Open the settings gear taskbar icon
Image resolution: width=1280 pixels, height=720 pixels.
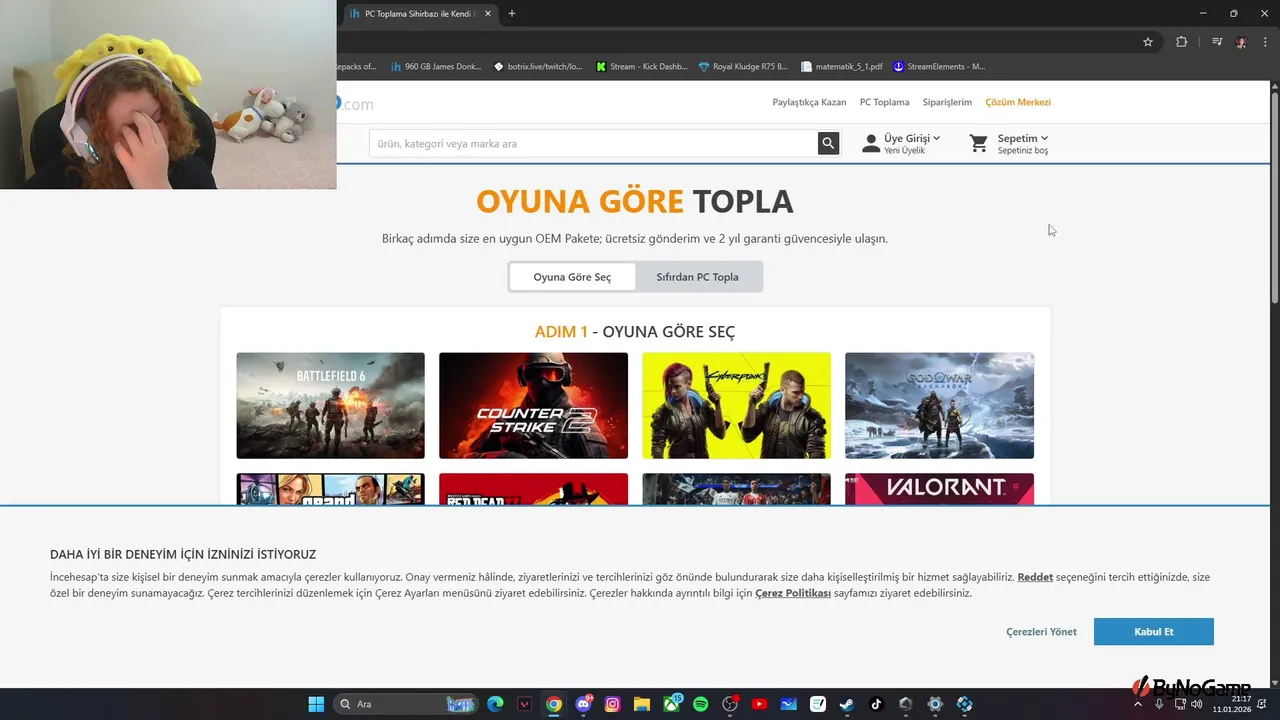[x=935, y=704]
